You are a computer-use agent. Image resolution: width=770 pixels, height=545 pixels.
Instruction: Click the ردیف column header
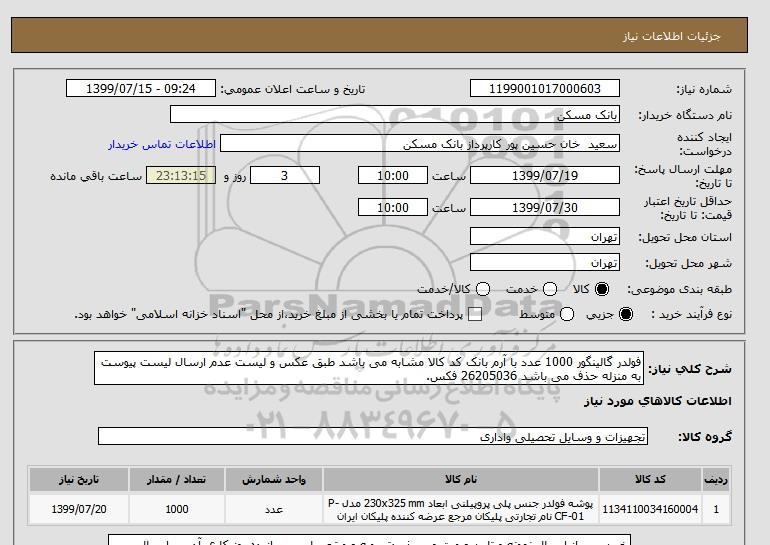pyautogui.click(x=716, y=480)
